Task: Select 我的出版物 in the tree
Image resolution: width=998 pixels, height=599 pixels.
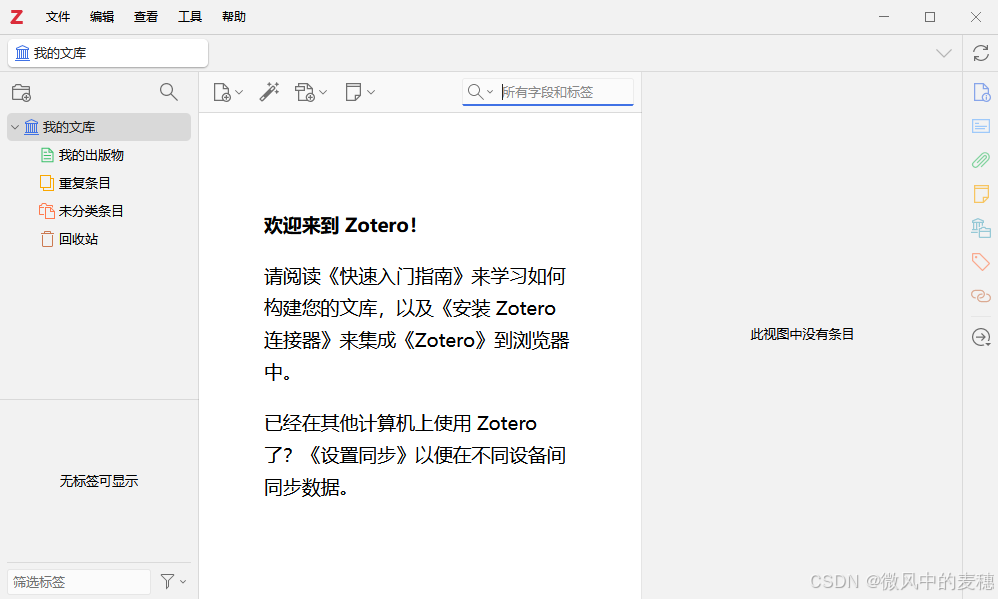Action: point(91,155)
